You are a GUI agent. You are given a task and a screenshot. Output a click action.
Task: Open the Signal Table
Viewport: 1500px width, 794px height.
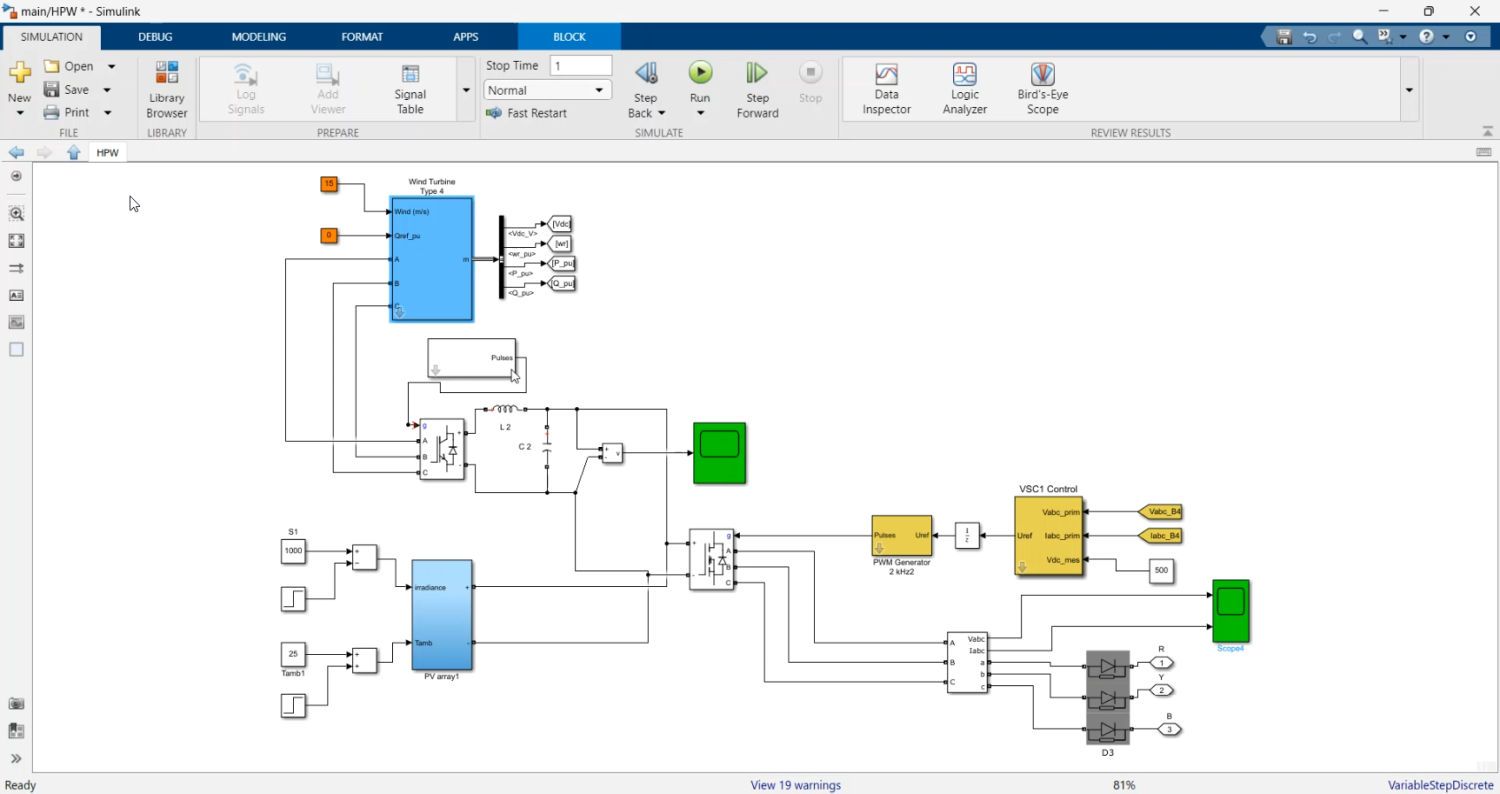[x=410, y=89]
